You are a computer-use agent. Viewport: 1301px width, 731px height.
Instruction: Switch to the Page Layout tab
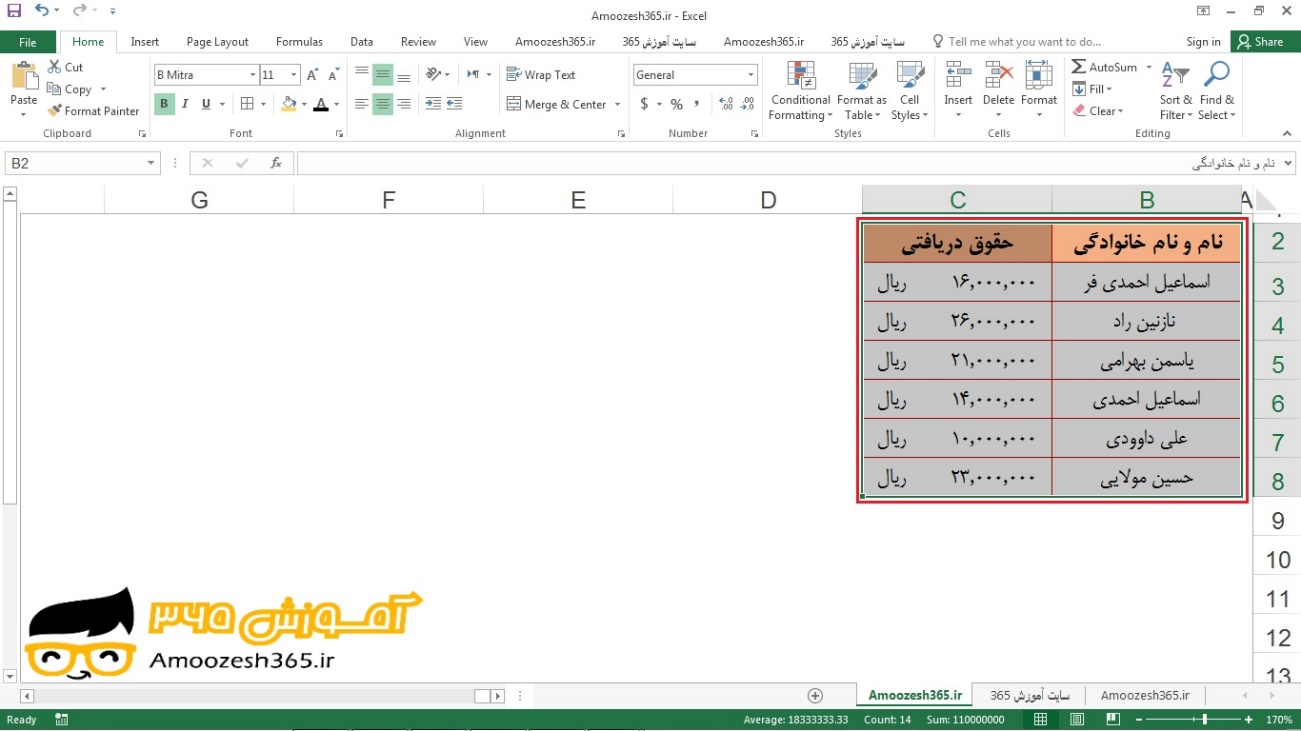(217, 42)
